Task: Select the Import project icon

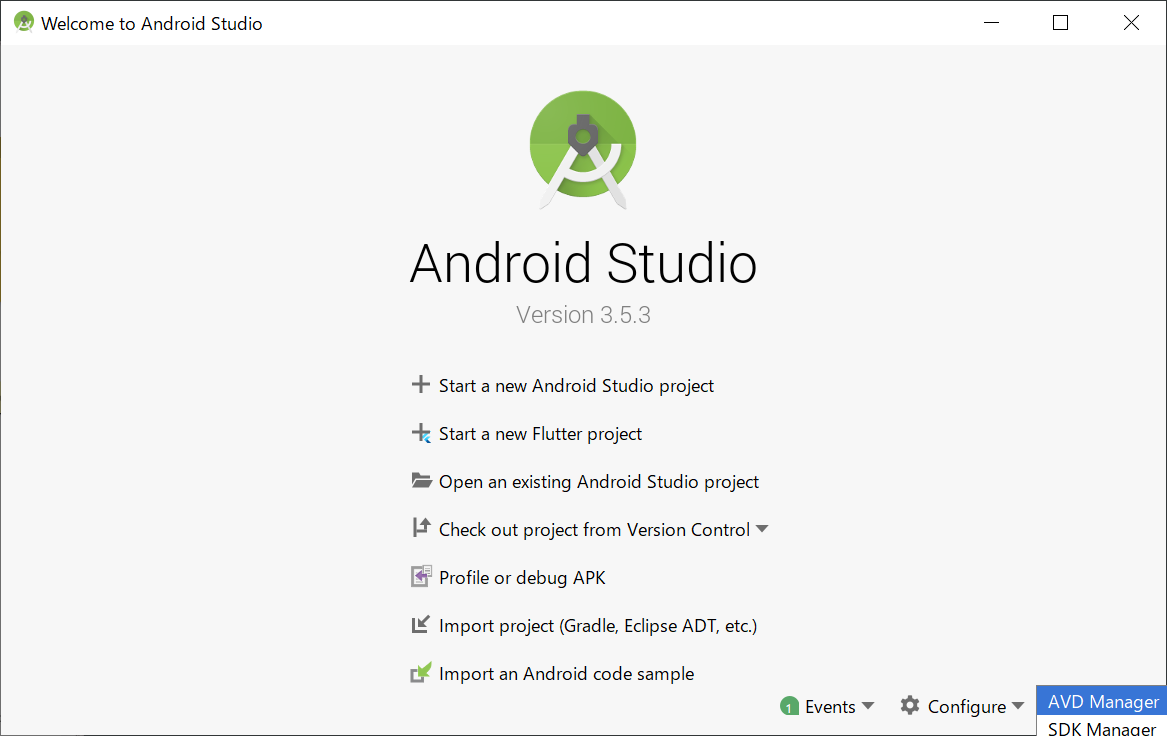Action: pyautogui.click(x=421, y=625)
